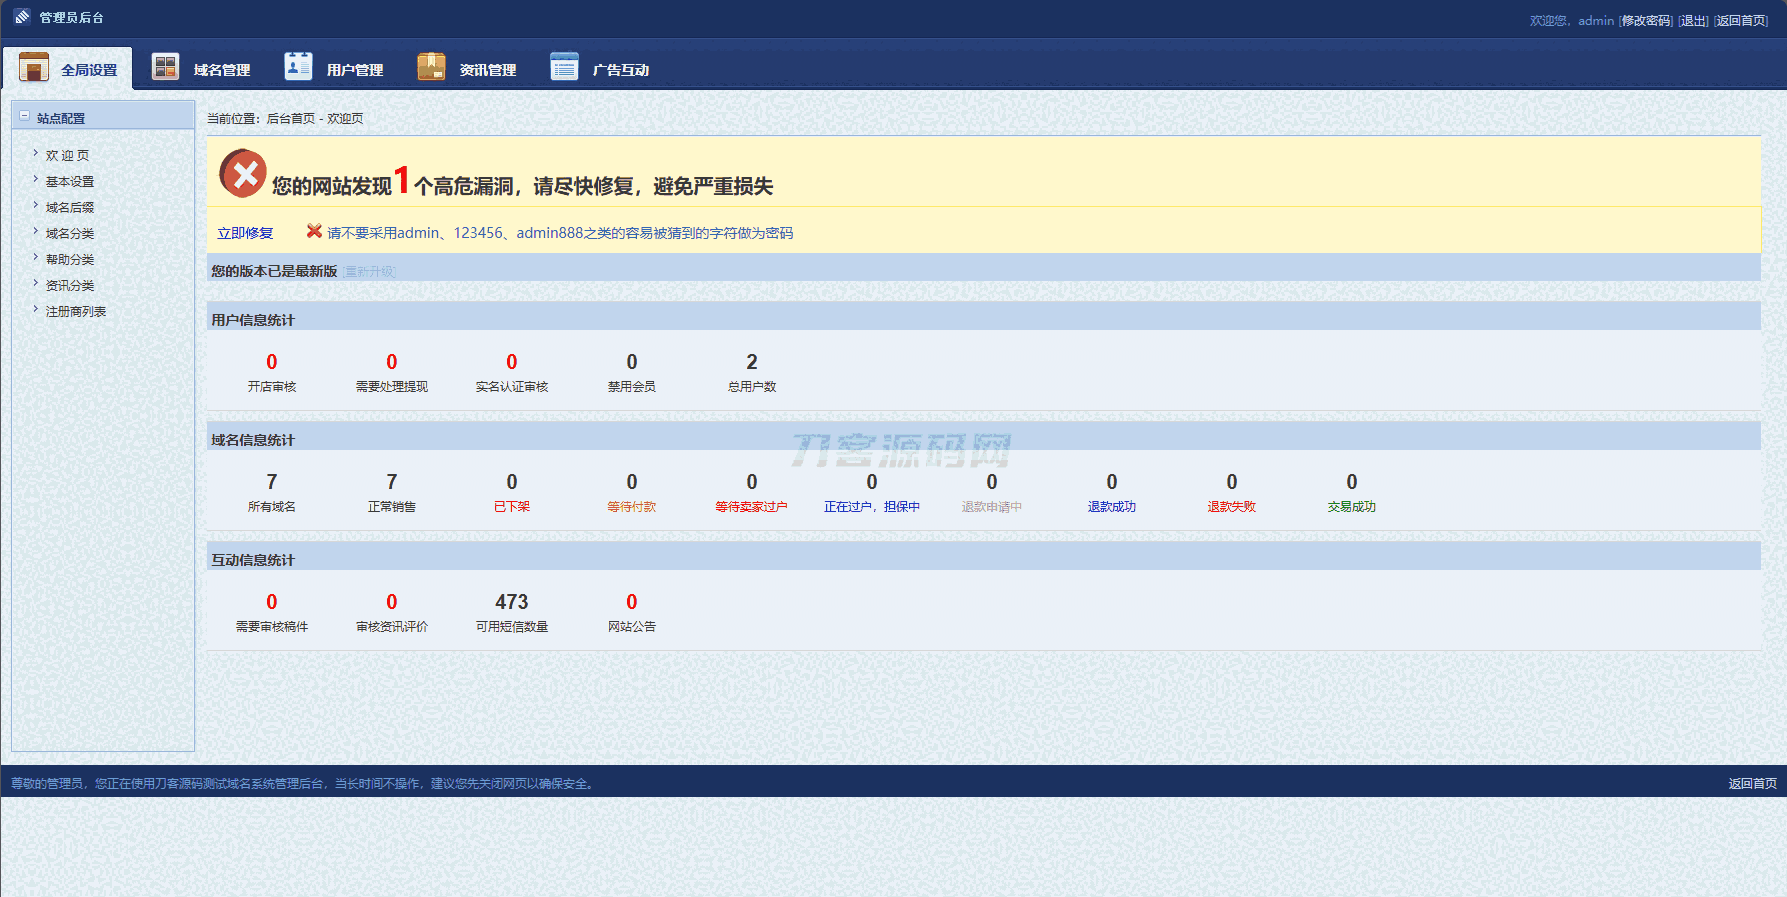Click the 广告互动 calendar icon
1787x897 pixels.
pyautogui.click(x=564, y=67)
